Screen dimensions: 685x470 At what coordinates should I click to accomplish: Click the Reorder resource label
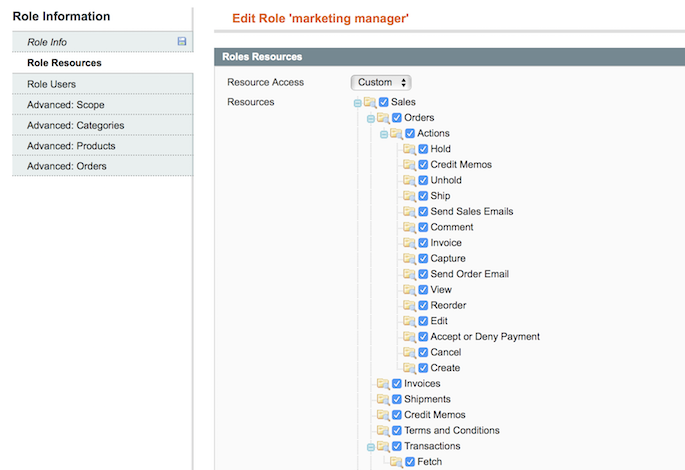448,306
